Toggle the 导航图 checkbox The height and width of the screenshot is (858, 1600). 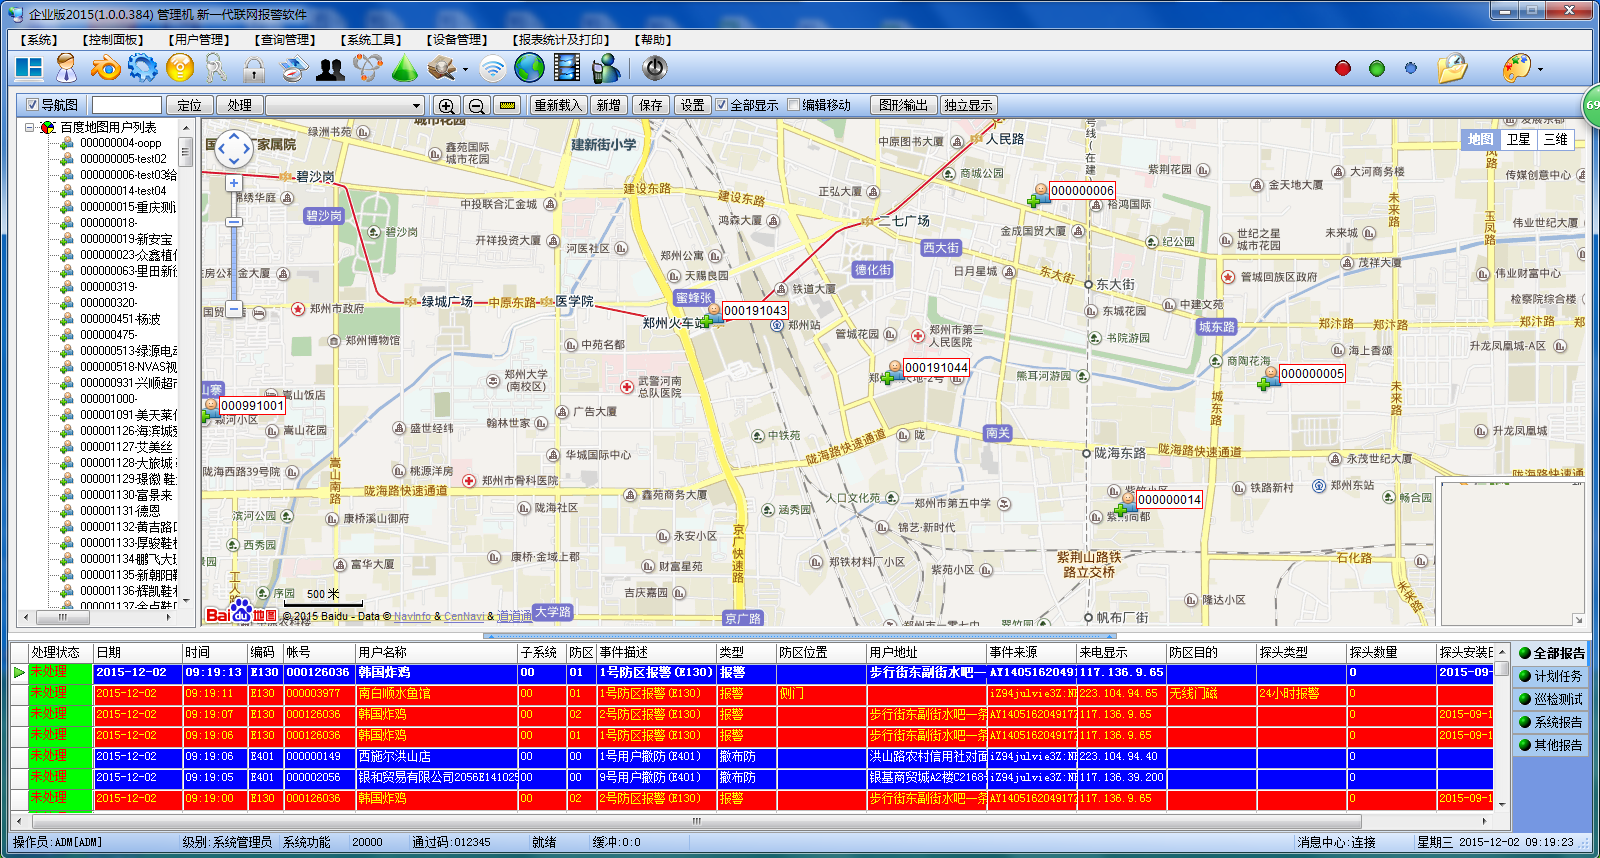[32, 105]
